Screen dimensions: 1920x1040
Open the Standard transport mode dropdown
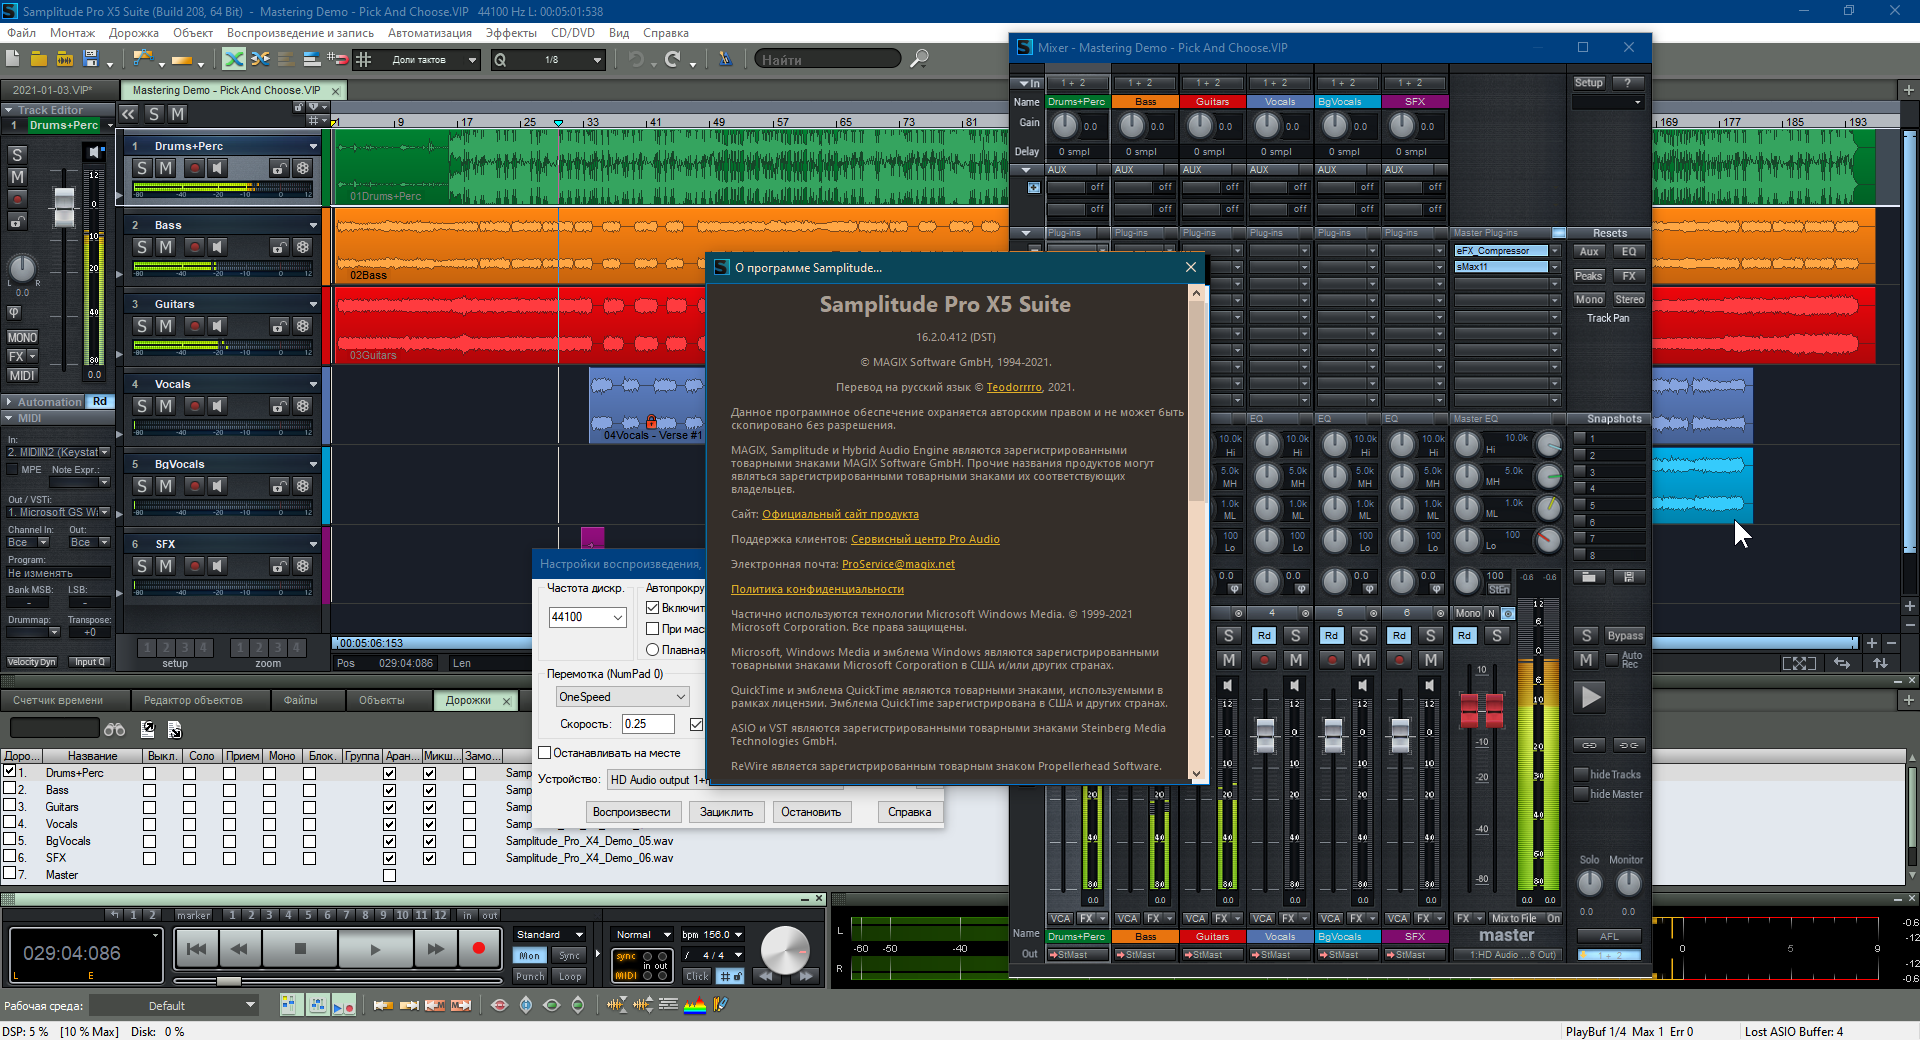coord(549,935)
